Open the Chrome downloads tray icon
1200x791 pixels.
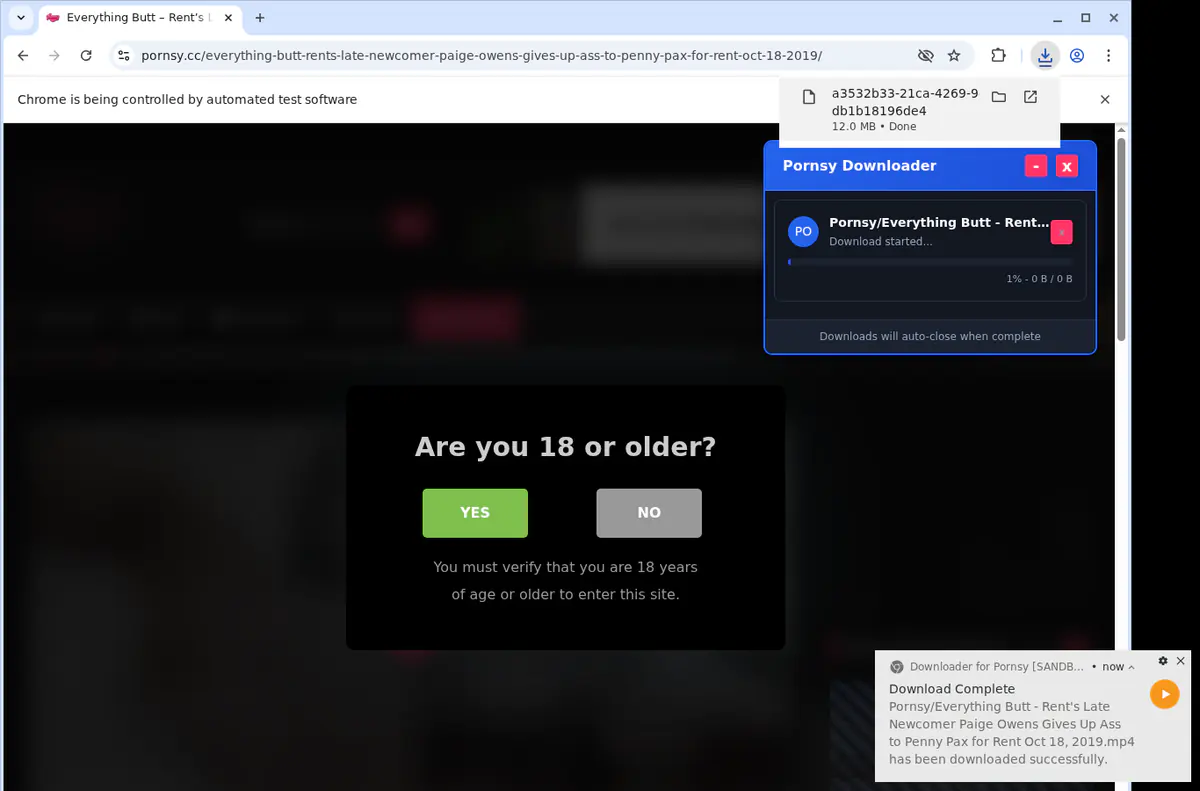coord(1045,56)
